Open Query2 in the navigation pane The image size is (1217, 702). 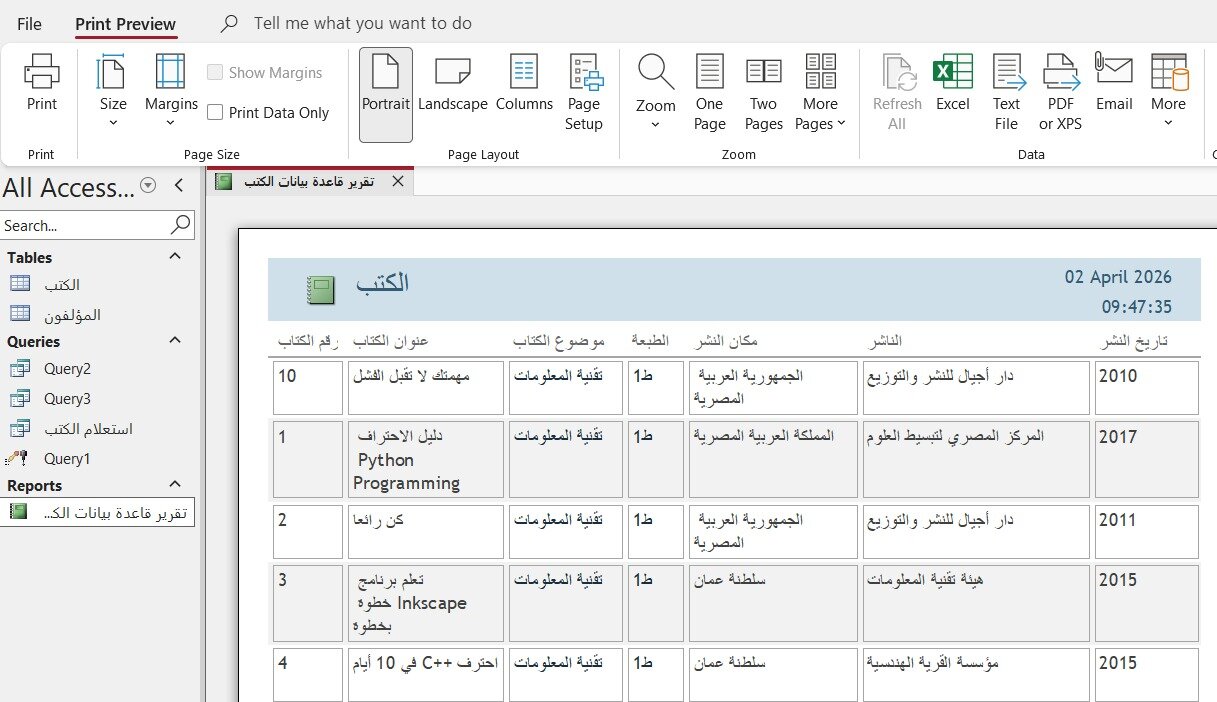67,368
